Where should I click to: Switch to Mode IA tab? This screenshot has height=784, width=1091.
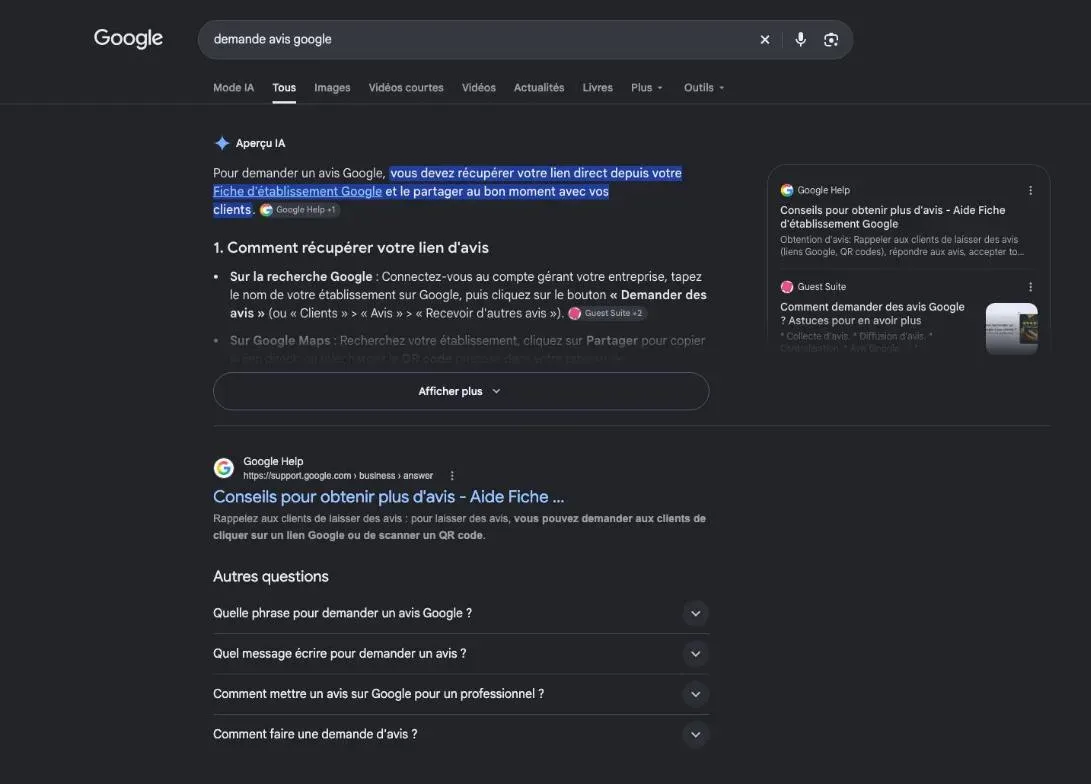point(234,88)
